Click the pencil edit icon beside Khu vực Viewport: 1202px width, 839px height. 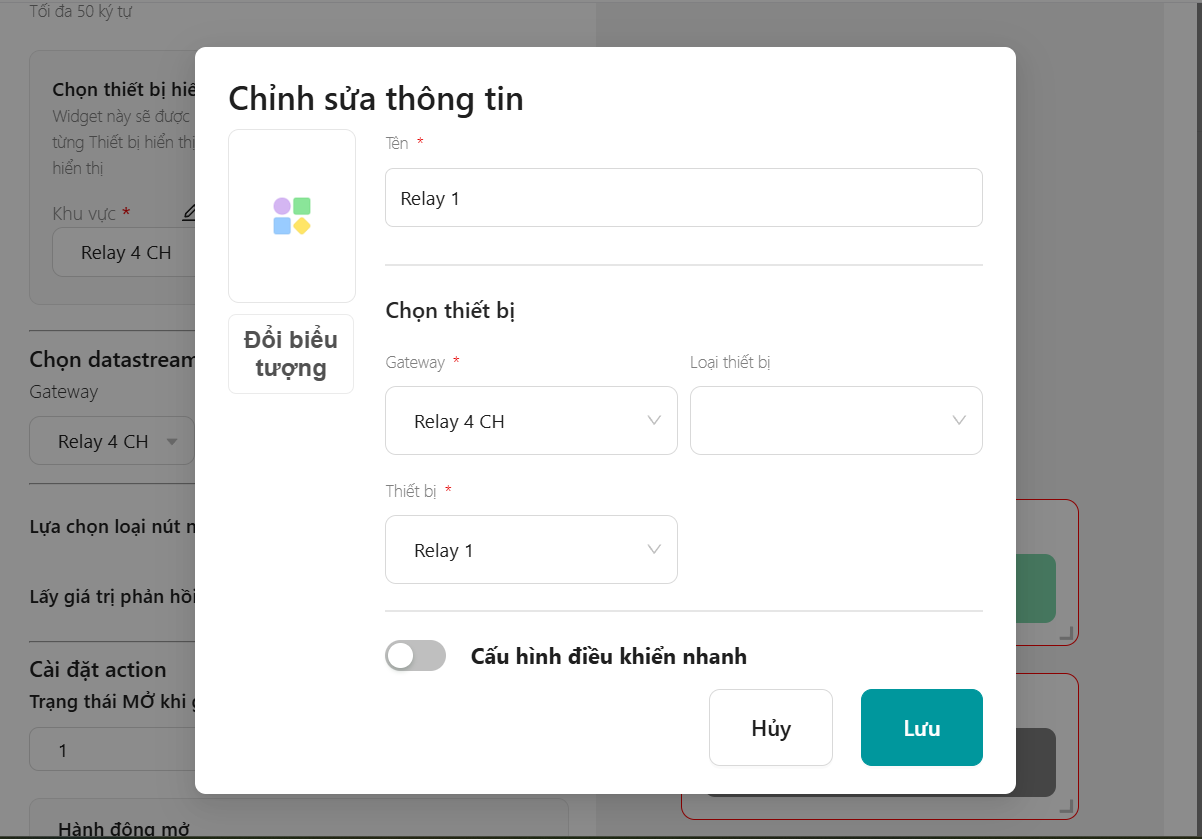coord(189,213)
